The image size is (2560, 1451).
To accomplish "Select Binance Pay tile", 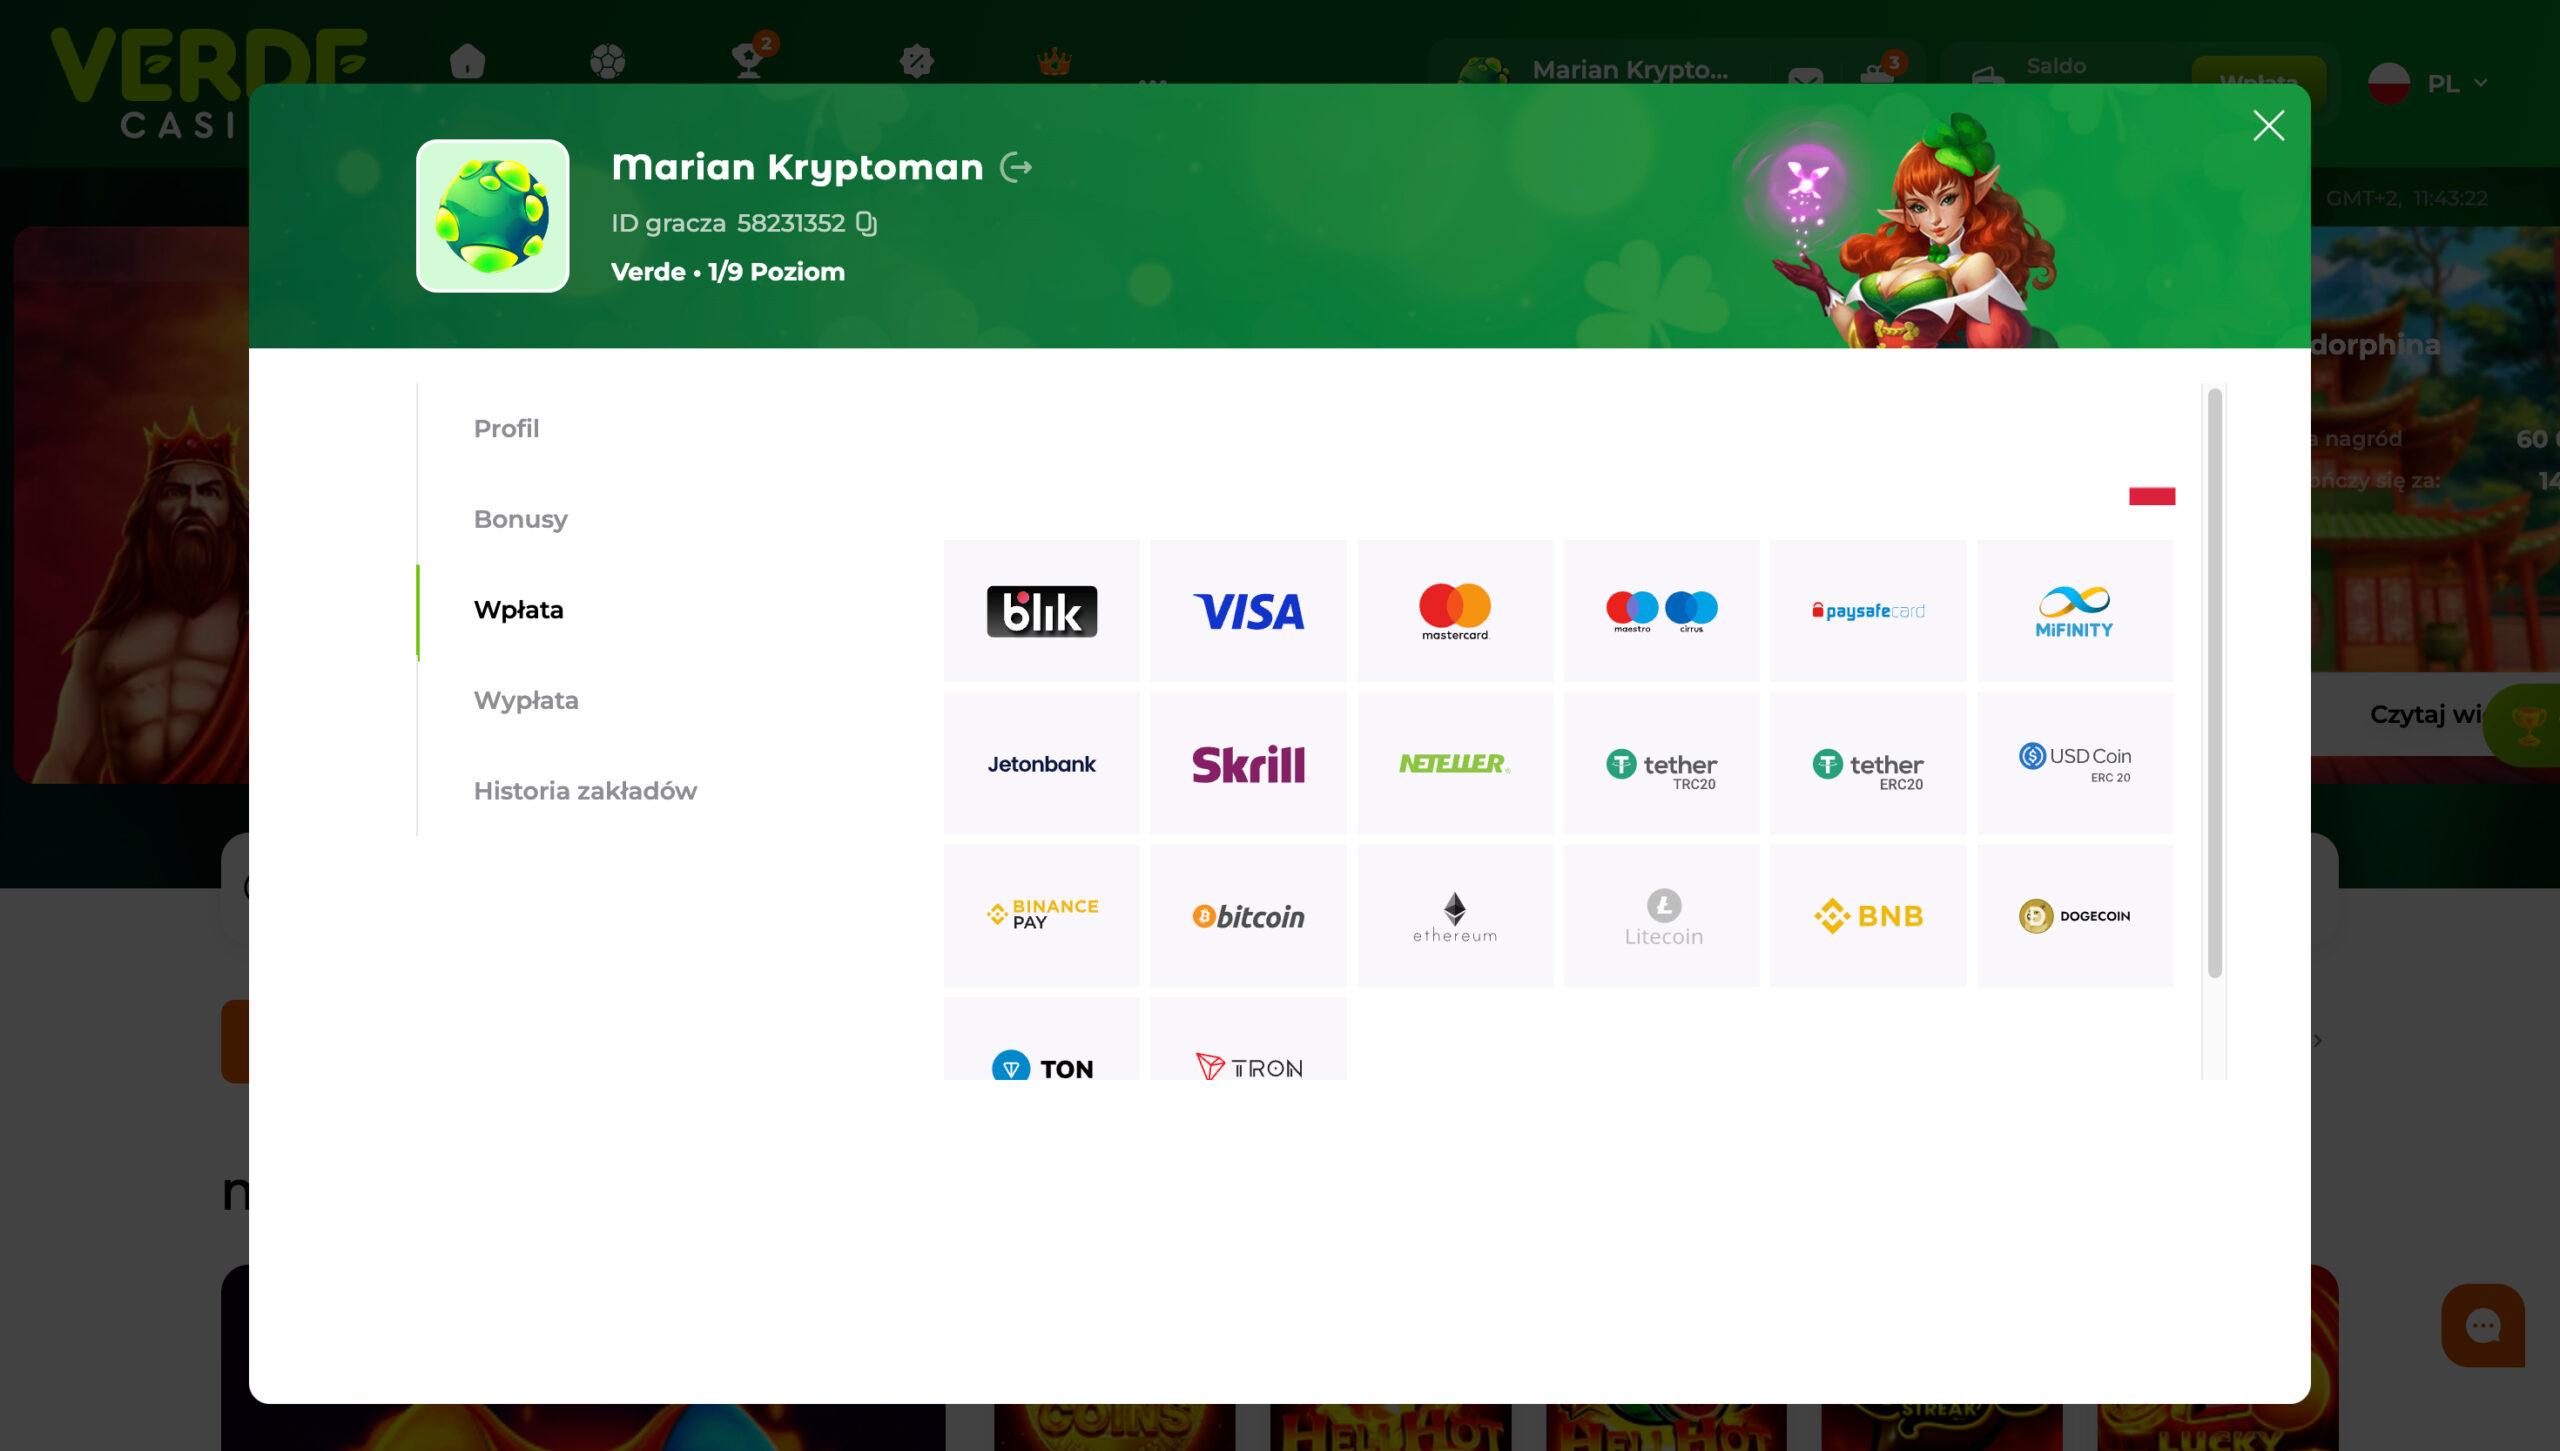I will 1041,916.
